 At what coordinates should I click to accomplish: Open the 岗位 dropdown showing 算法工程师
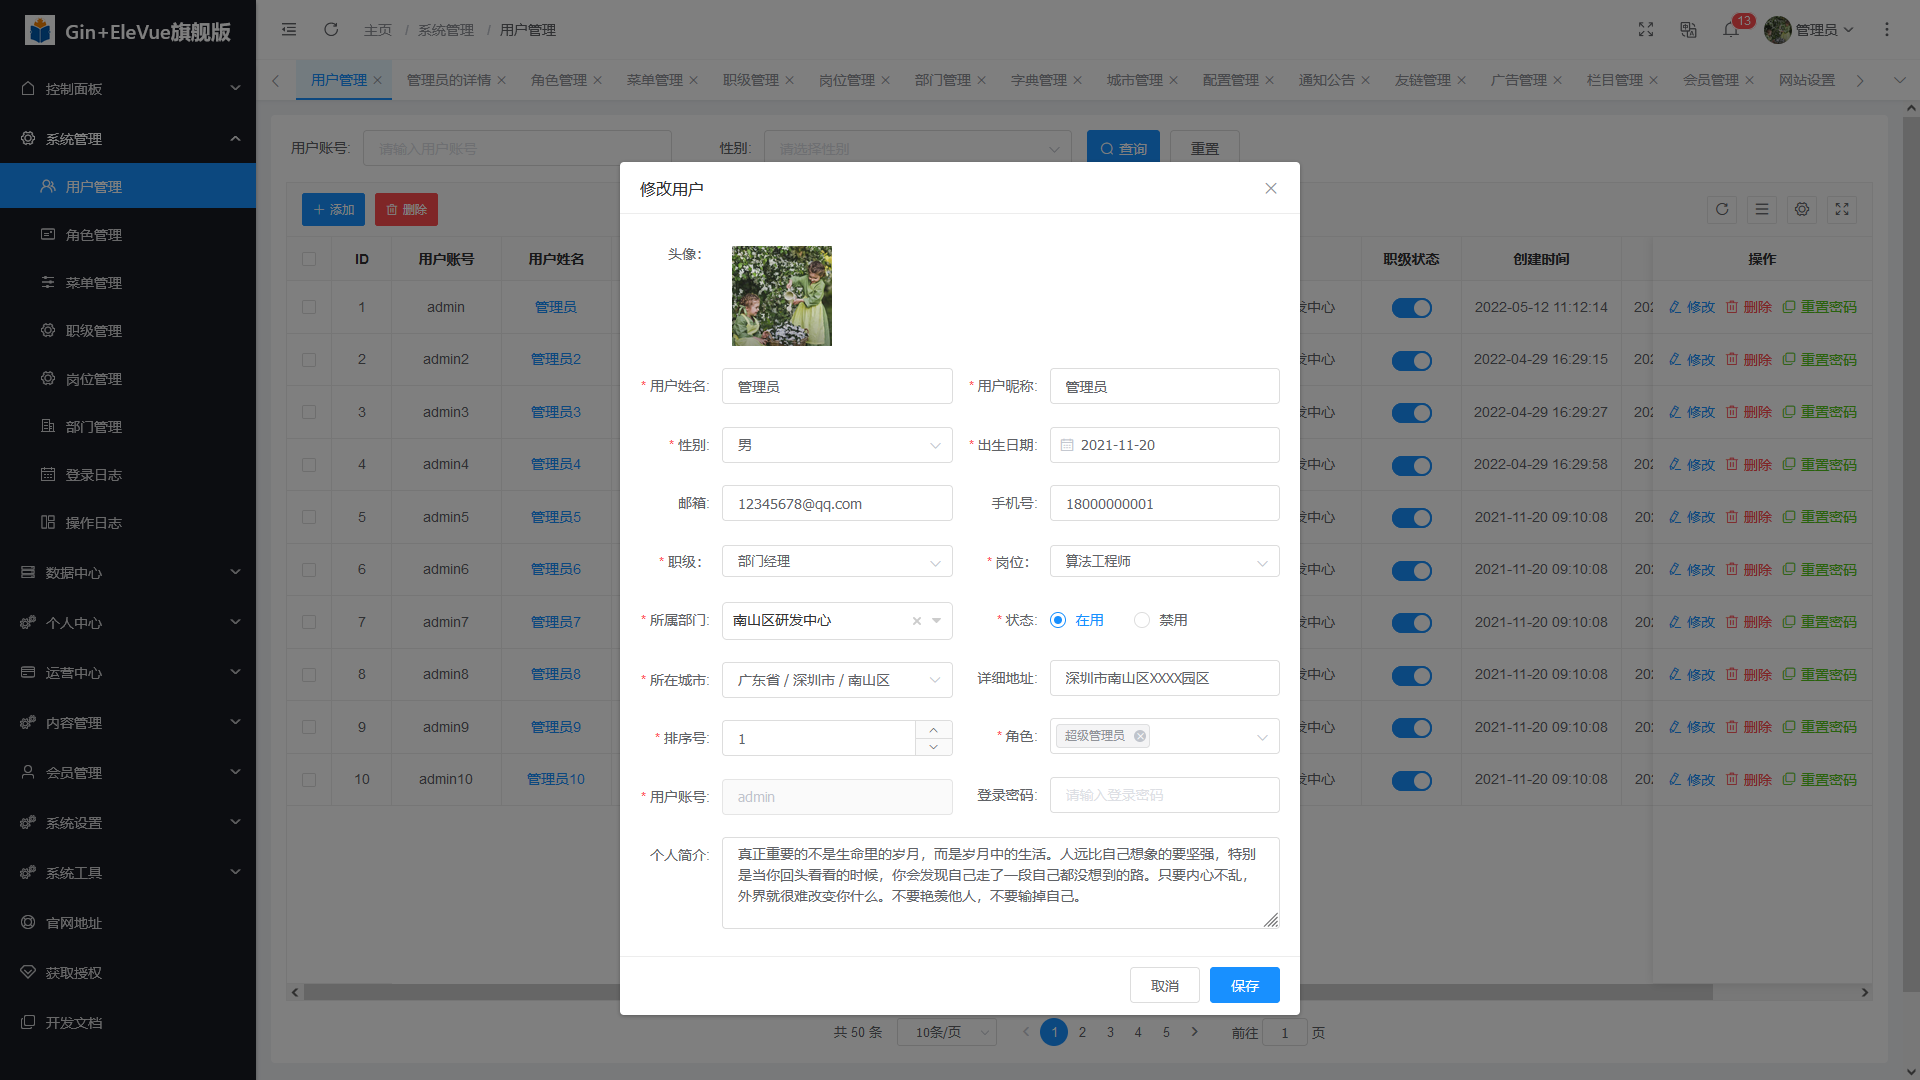coord(1164,562)
